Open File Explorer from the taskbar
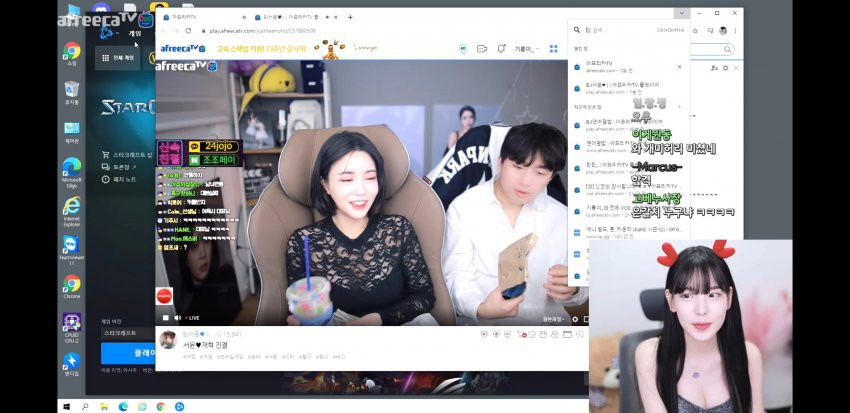This screenshot has height=413, width=850. pyautogui.click(x=104, y=406)
